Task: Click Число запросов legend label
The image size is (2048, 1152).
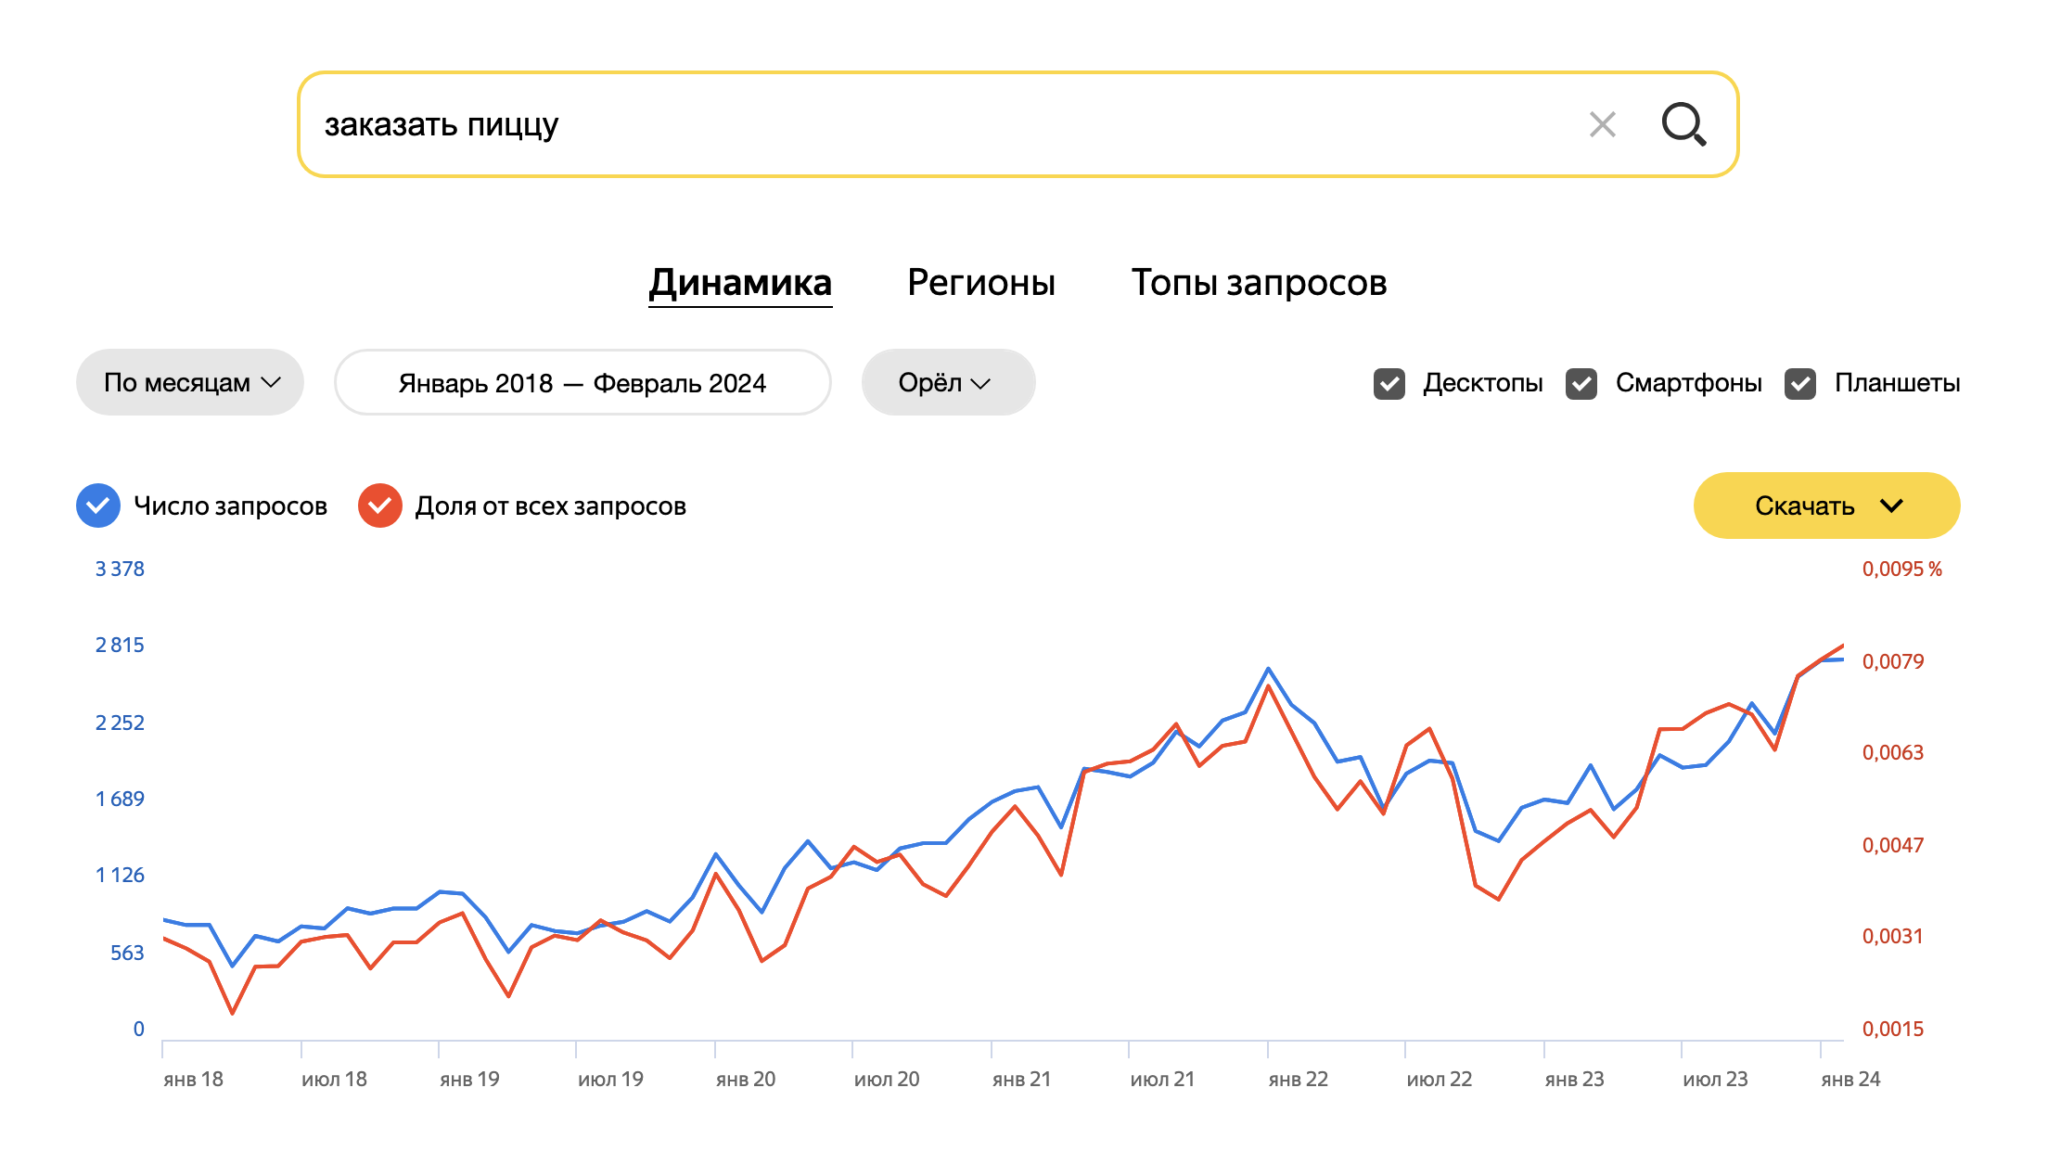Action: point(230,506)
